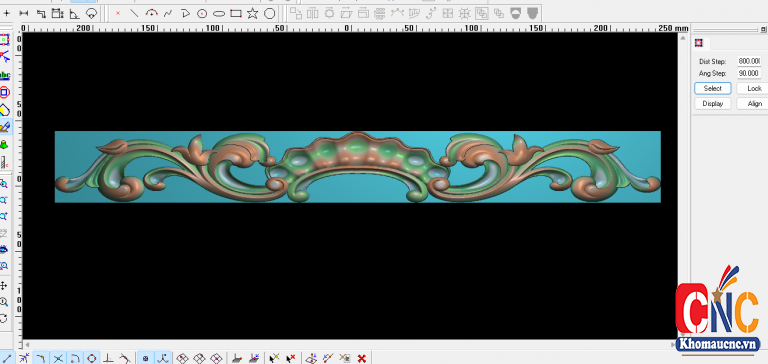Click the last shield-shaped shading icon
Viewport: 768px width, 364px height.
click(x=533, y=14)
